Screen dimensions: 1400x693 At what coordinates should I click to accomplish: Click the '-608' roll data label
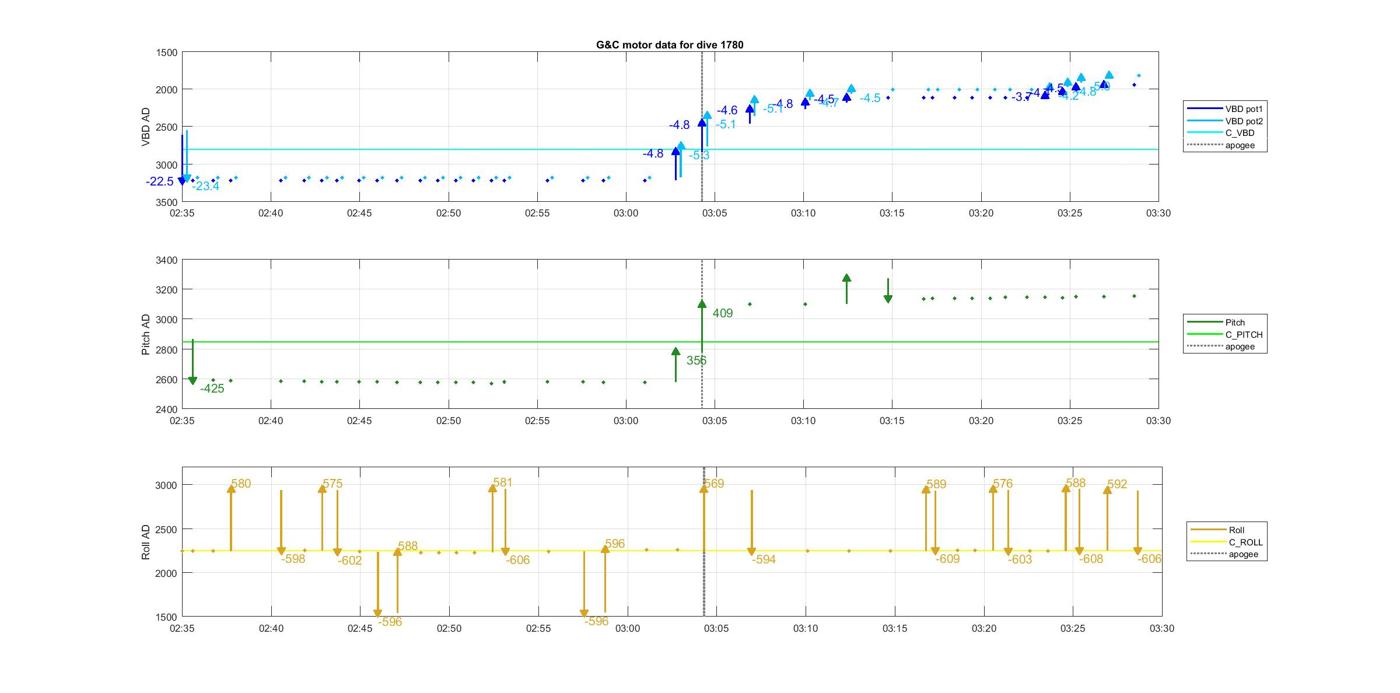pos(1091,559)
